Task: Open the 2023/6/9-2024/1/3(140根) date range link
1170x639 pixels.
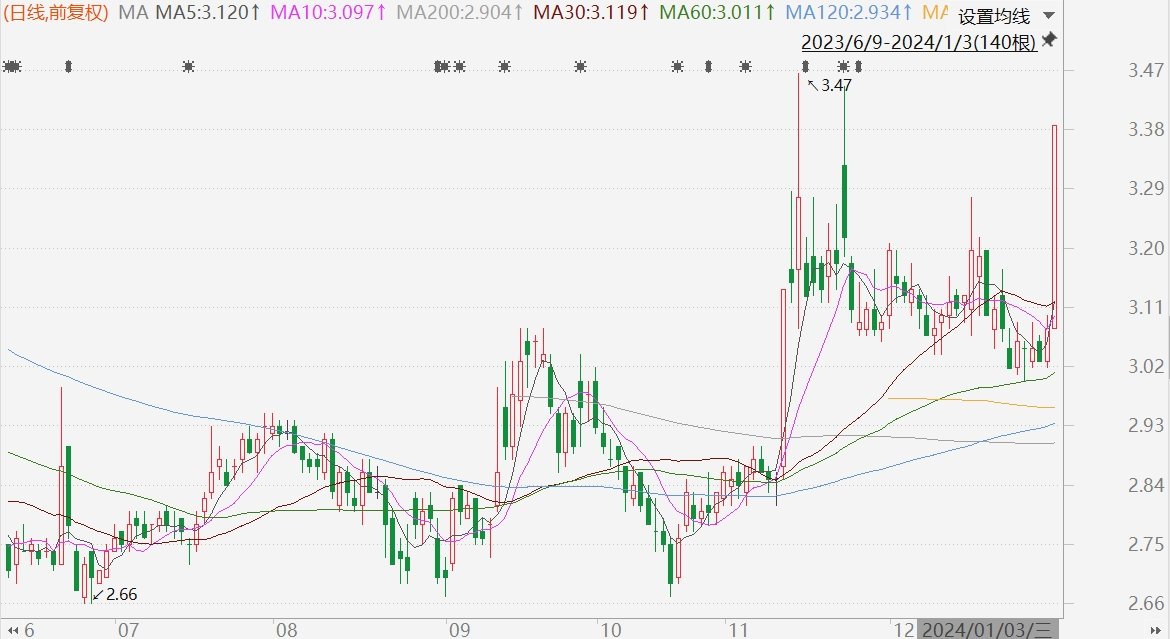Action: (x=919, y=42)
